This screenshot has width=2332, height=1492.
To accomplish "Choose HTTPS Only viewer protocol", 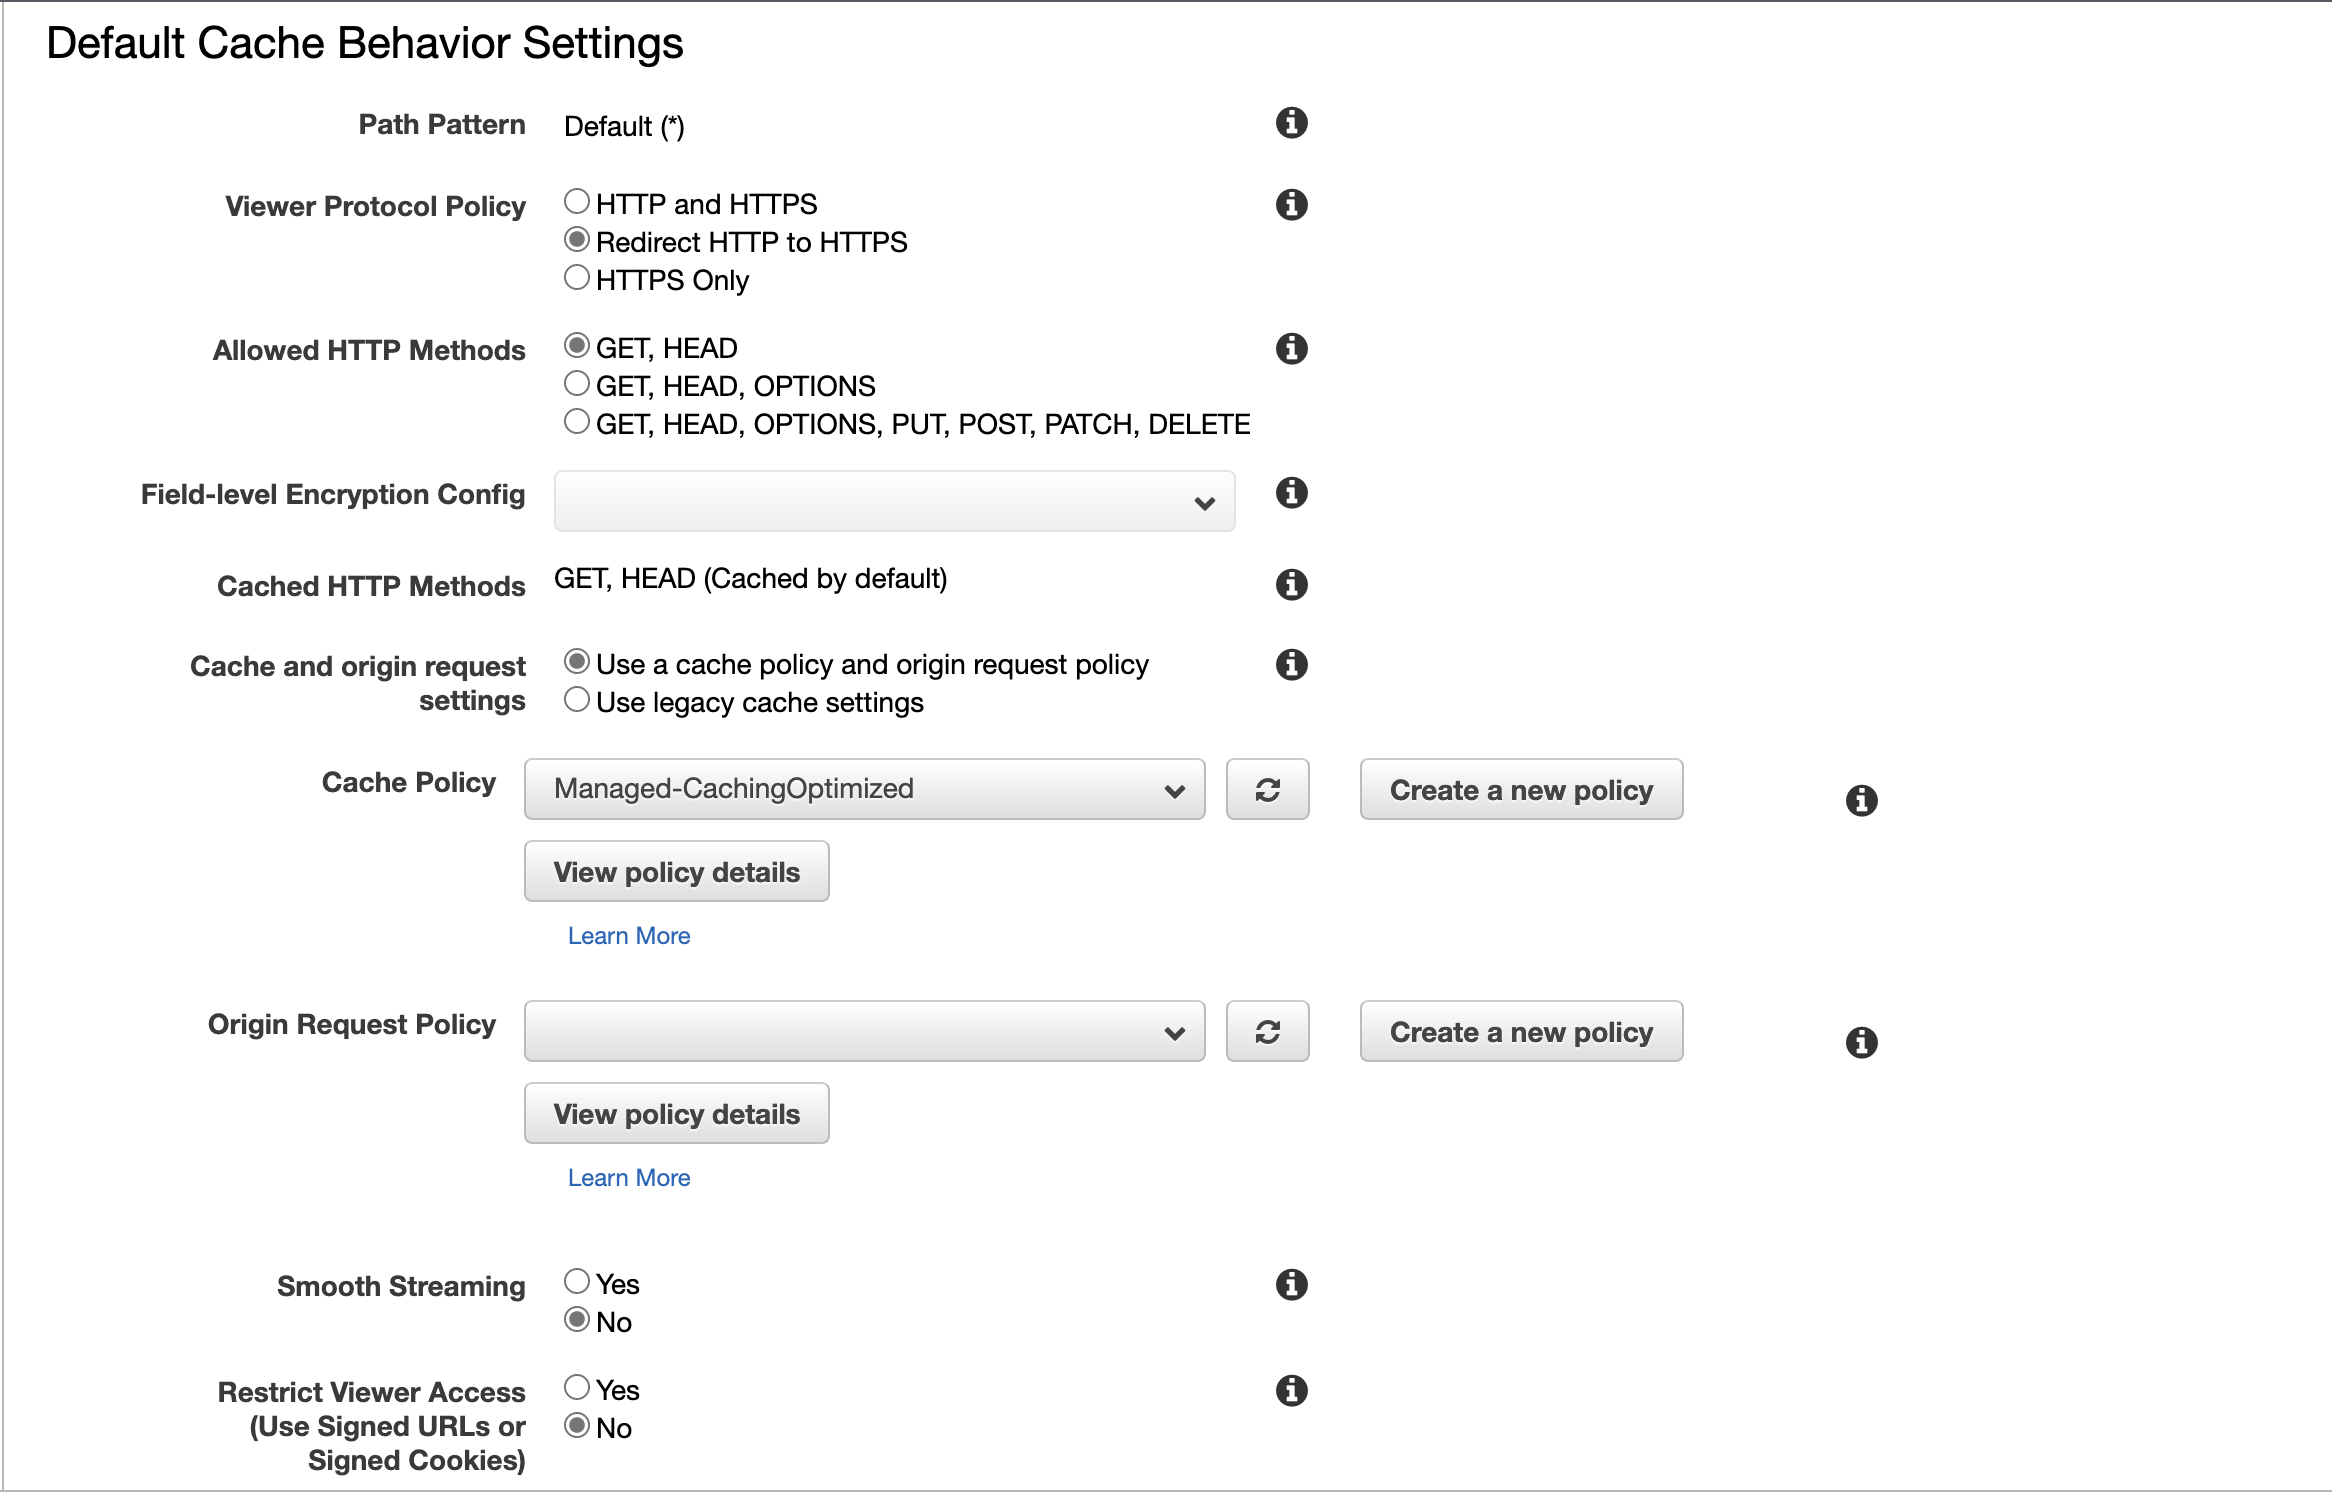I will tap(577, 278).
